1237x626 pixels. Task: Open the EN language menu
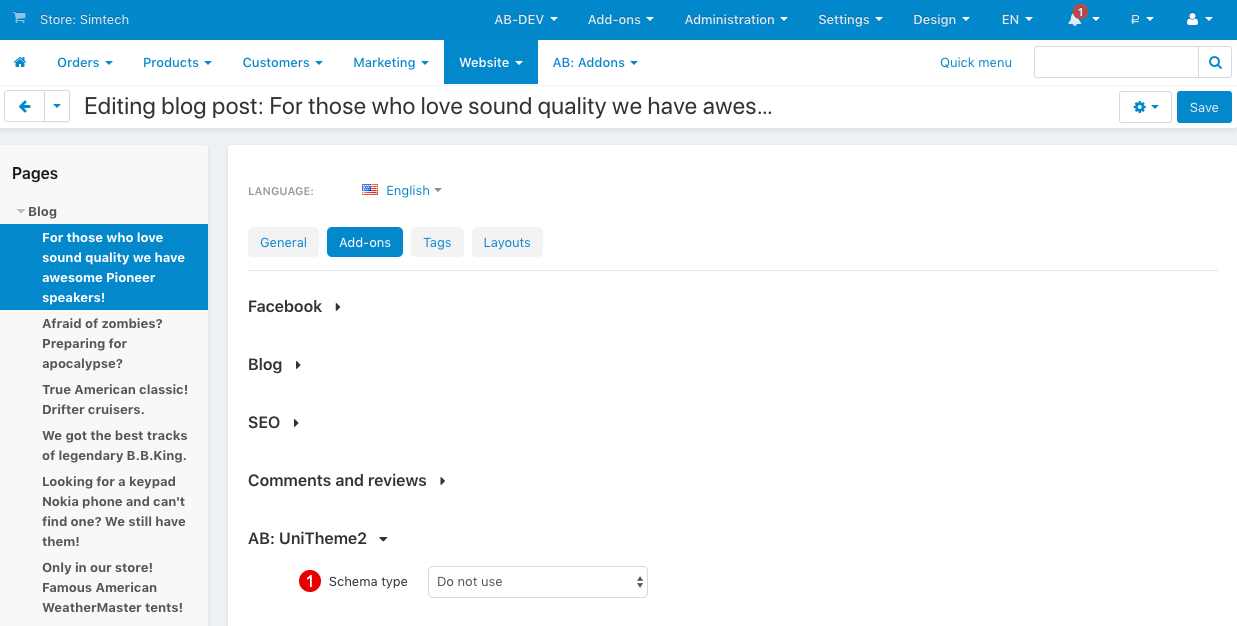point(1017,19)
